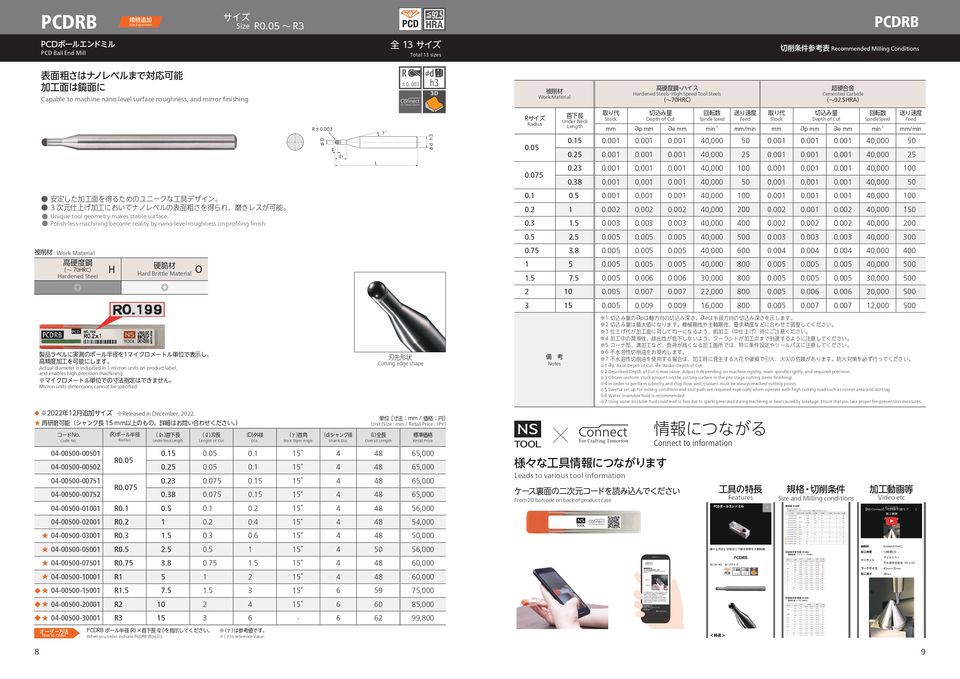Click the retail price 75,000
This screenshot has width=960, height=679.
tap(423, 591)
